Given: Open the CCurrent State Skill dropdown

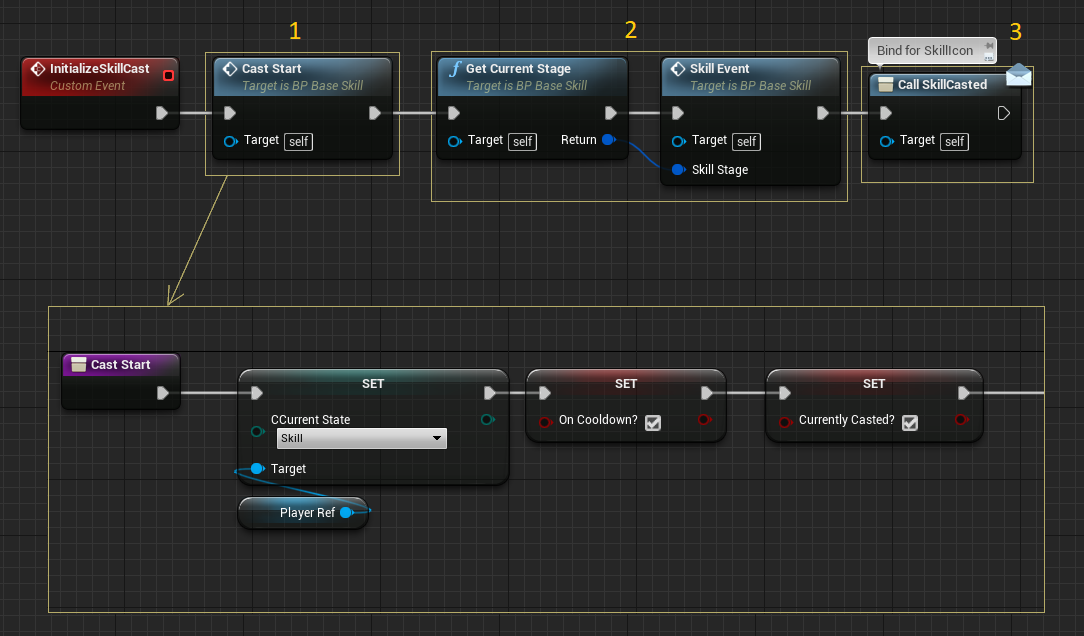Looking at the screenshot, I should pos(362,438).
